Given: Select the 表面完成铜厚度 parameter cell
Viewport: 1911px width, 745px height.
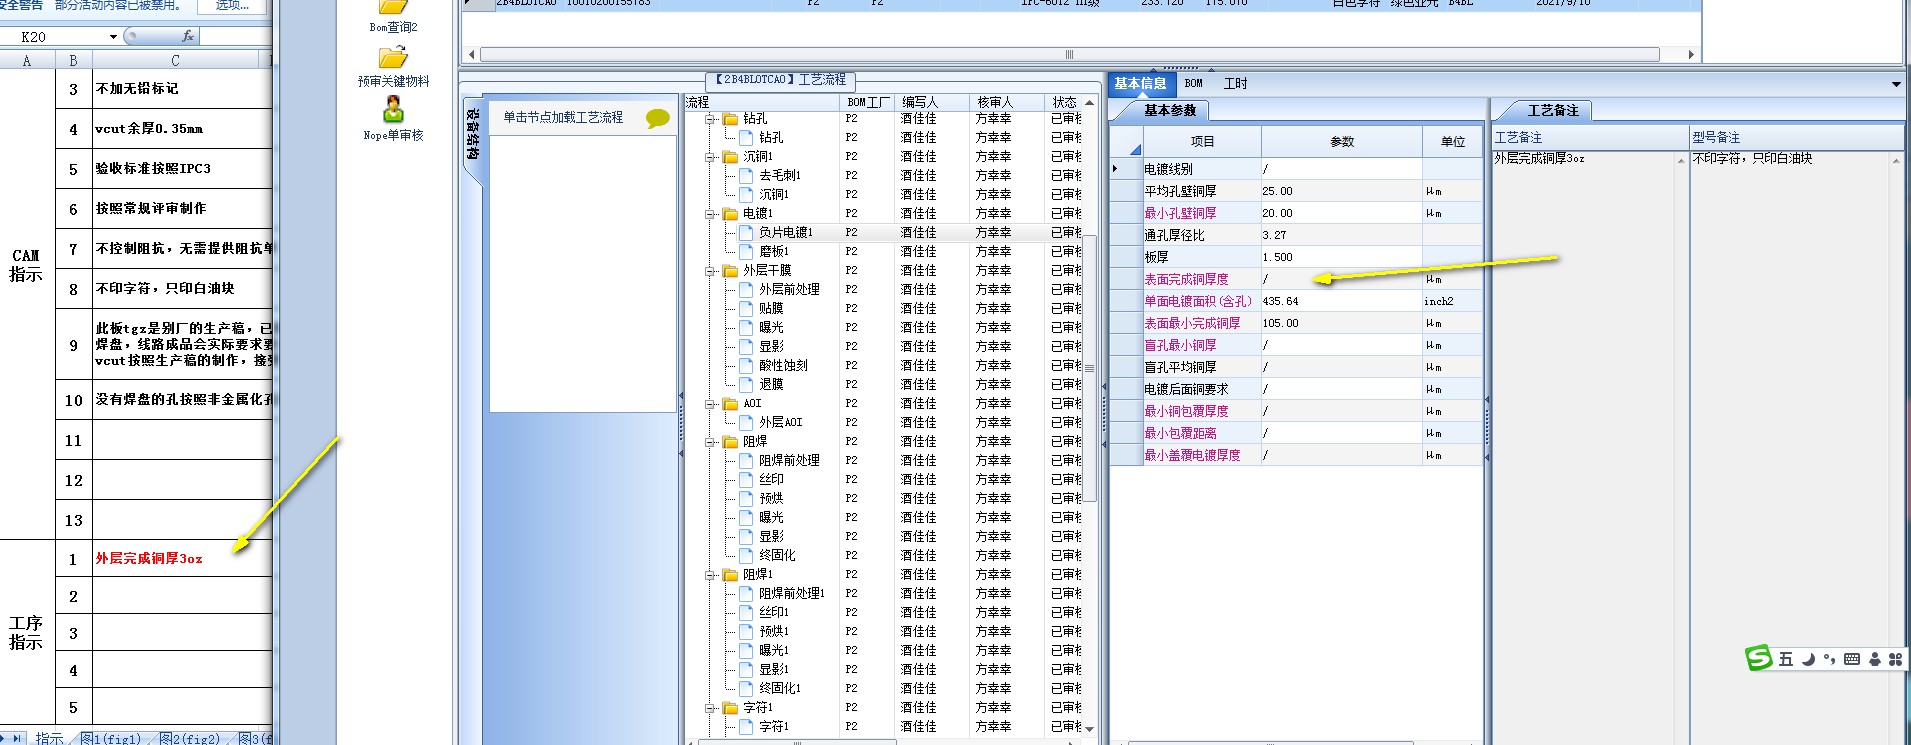Looking at the screenshot, I should coord(1341,279).
